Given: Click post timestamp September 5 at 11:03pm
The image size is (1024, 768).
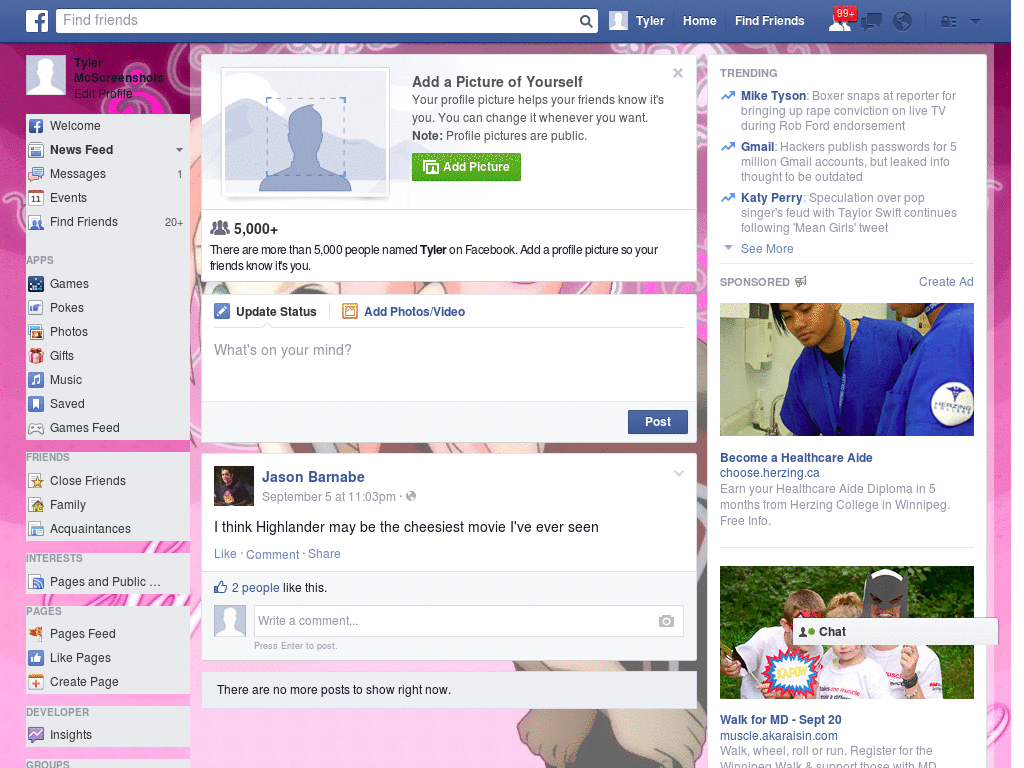Looking at the screenshot, I should (328, 497).
